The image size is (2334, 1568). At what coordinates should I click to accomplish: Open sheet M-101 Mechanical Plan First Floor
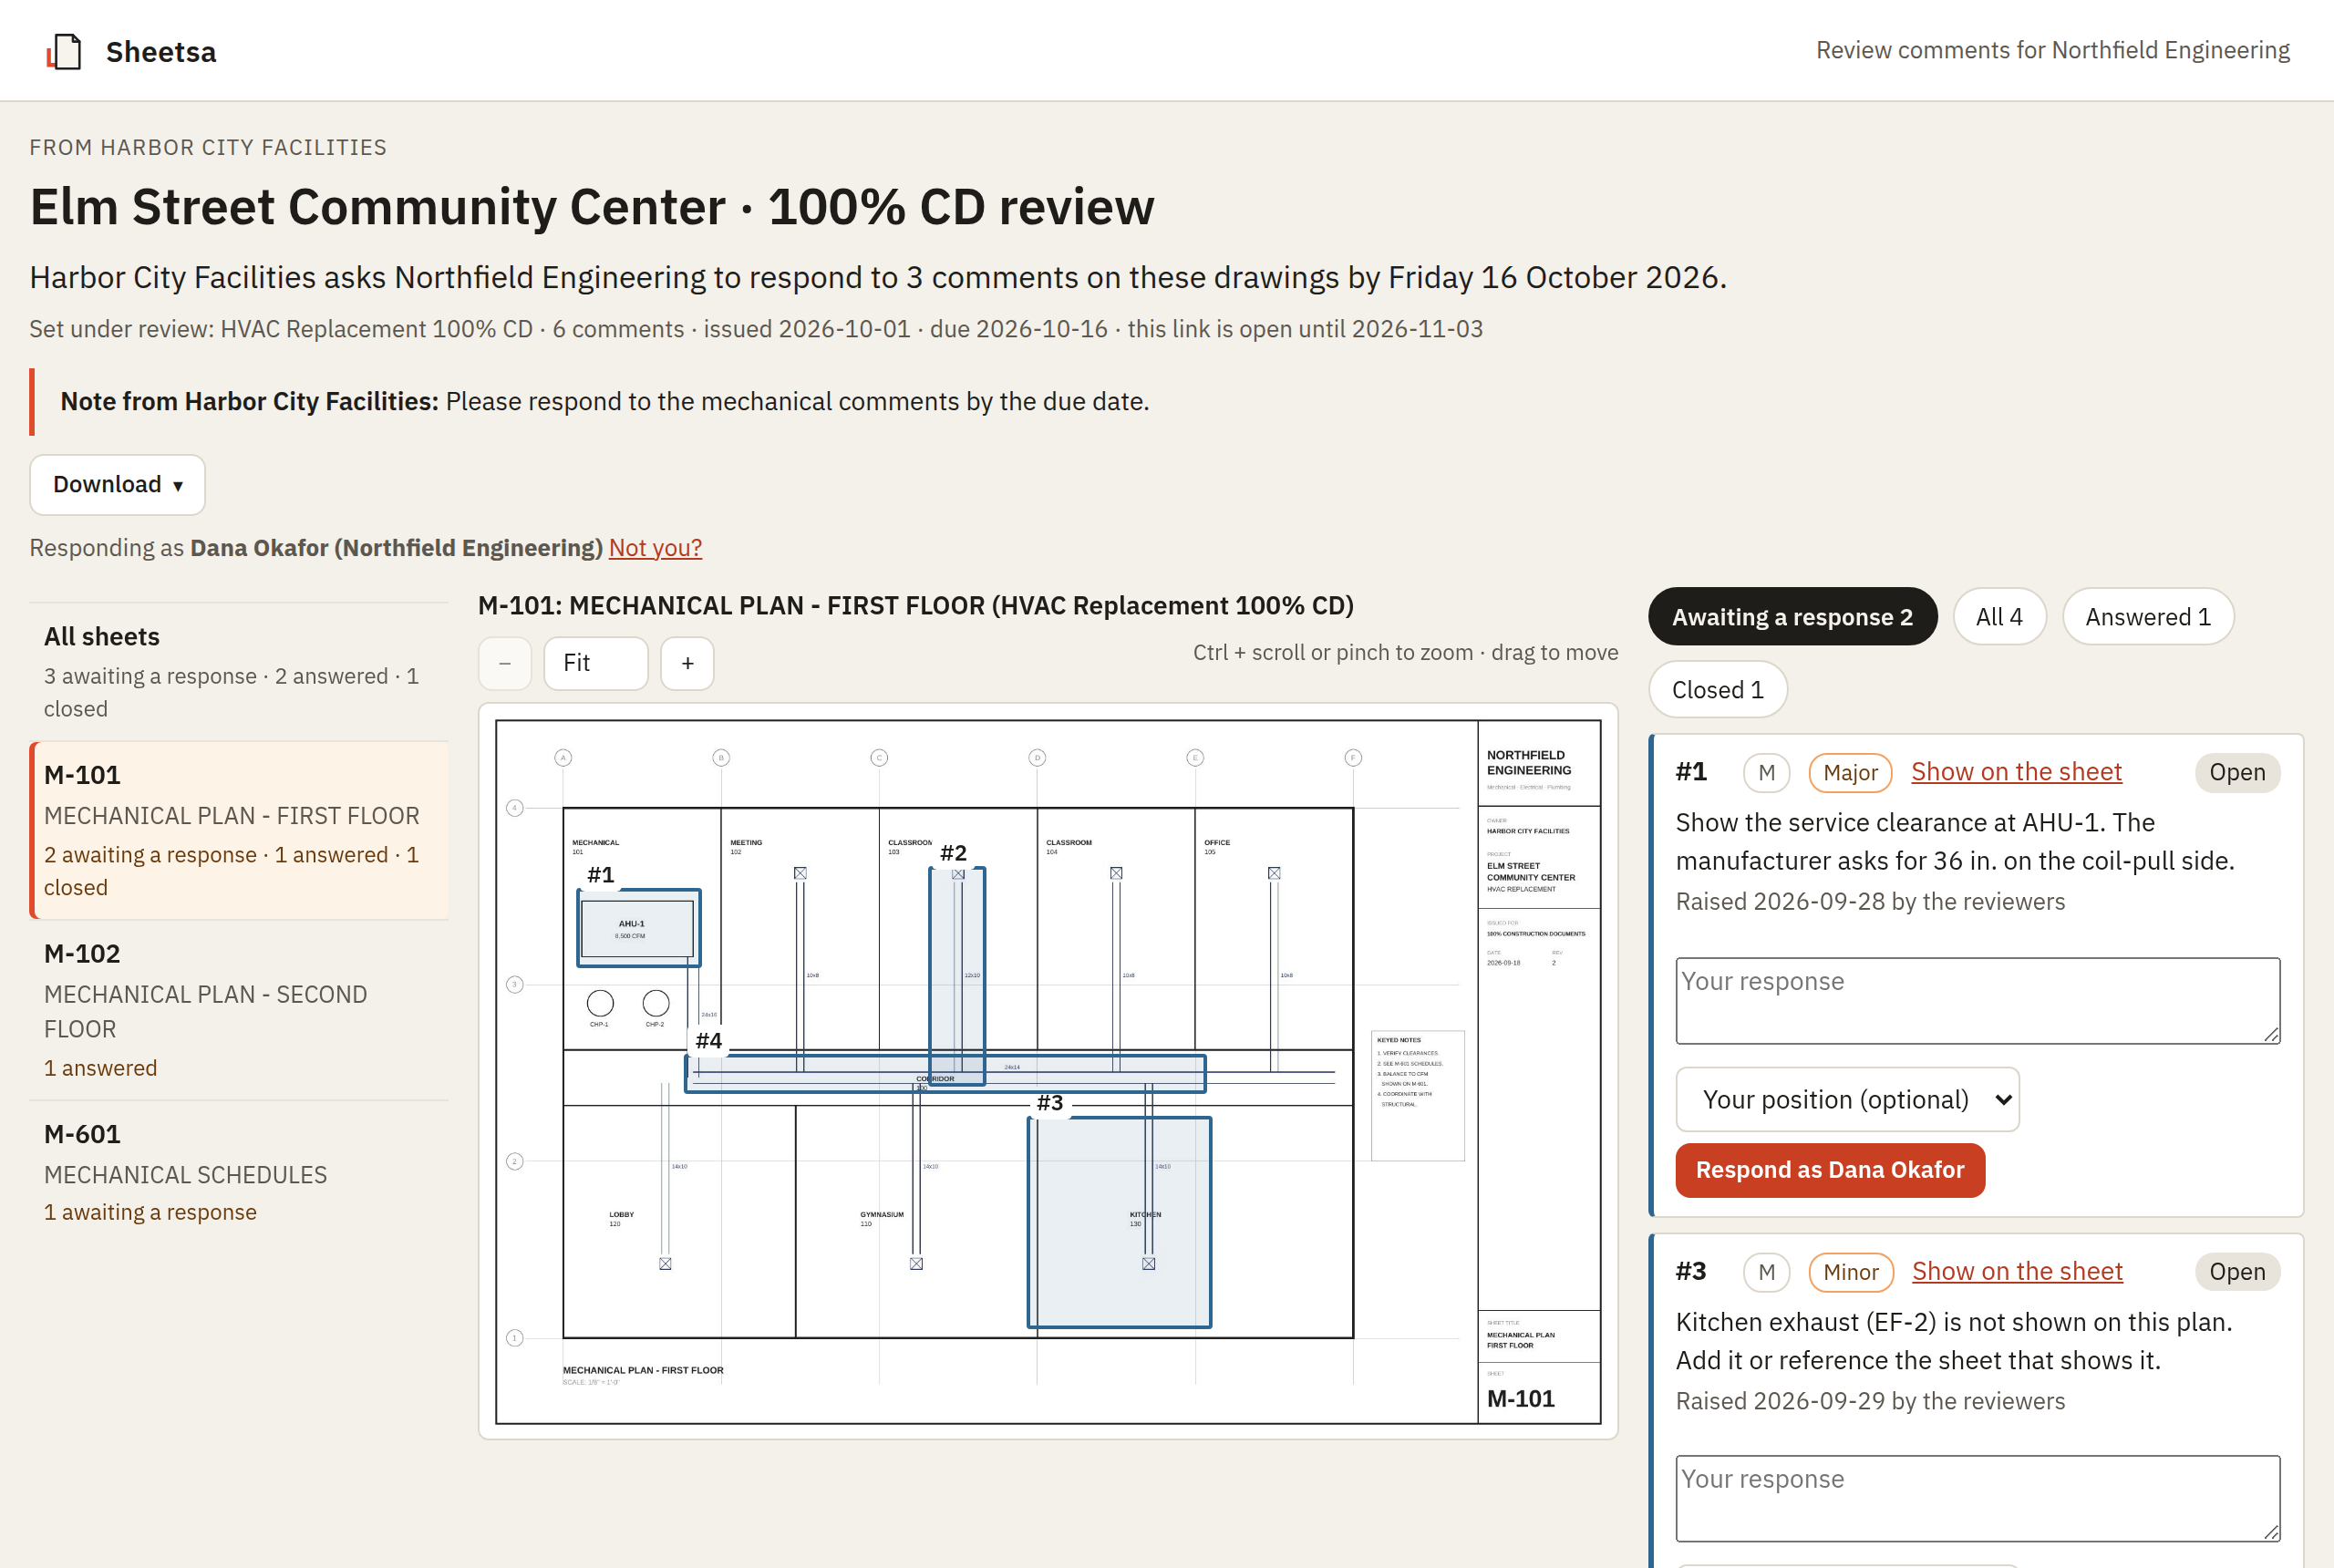239,830
